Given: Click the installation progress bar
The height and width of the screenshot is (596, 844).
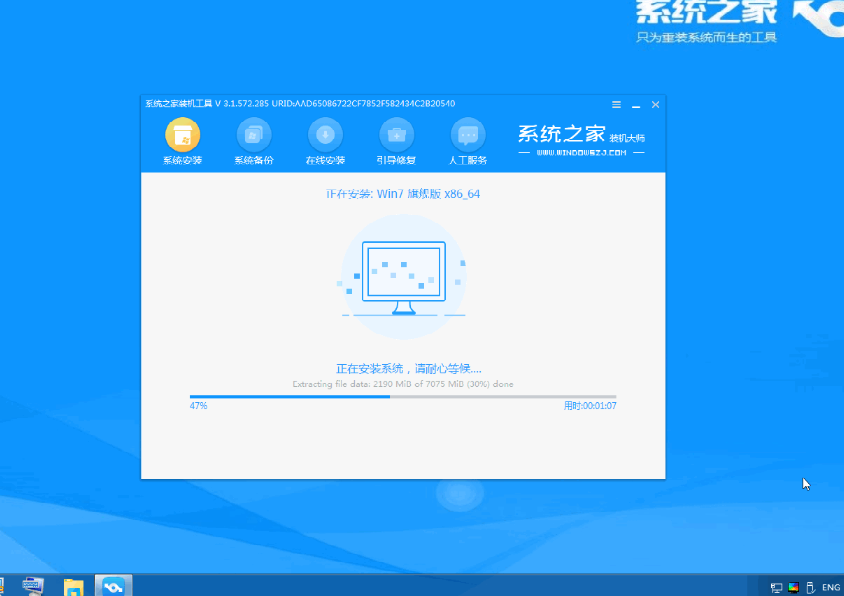Looking at the screenshot, I should click(x=403, y=397).
